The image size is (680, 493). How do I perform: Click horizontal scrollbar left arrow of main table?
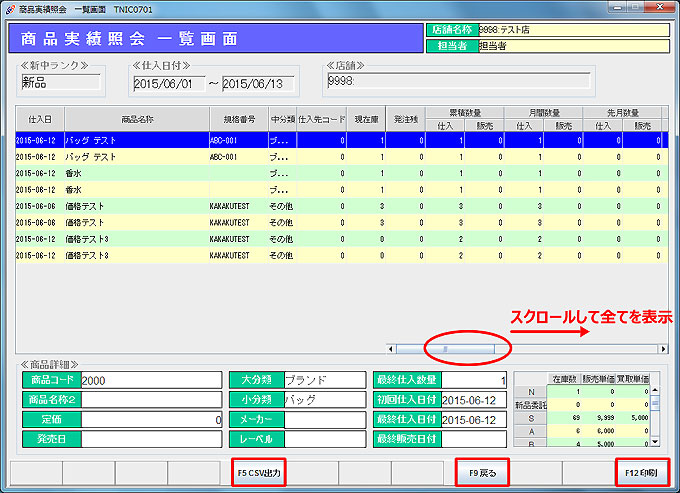coord(391,349)
